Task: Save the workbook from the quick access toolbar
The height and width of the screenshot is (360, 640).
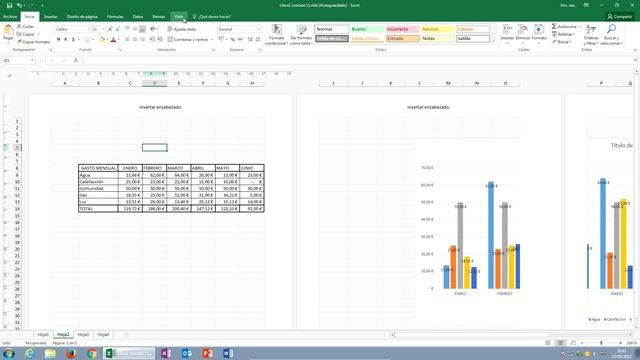Action: (9, 5)
